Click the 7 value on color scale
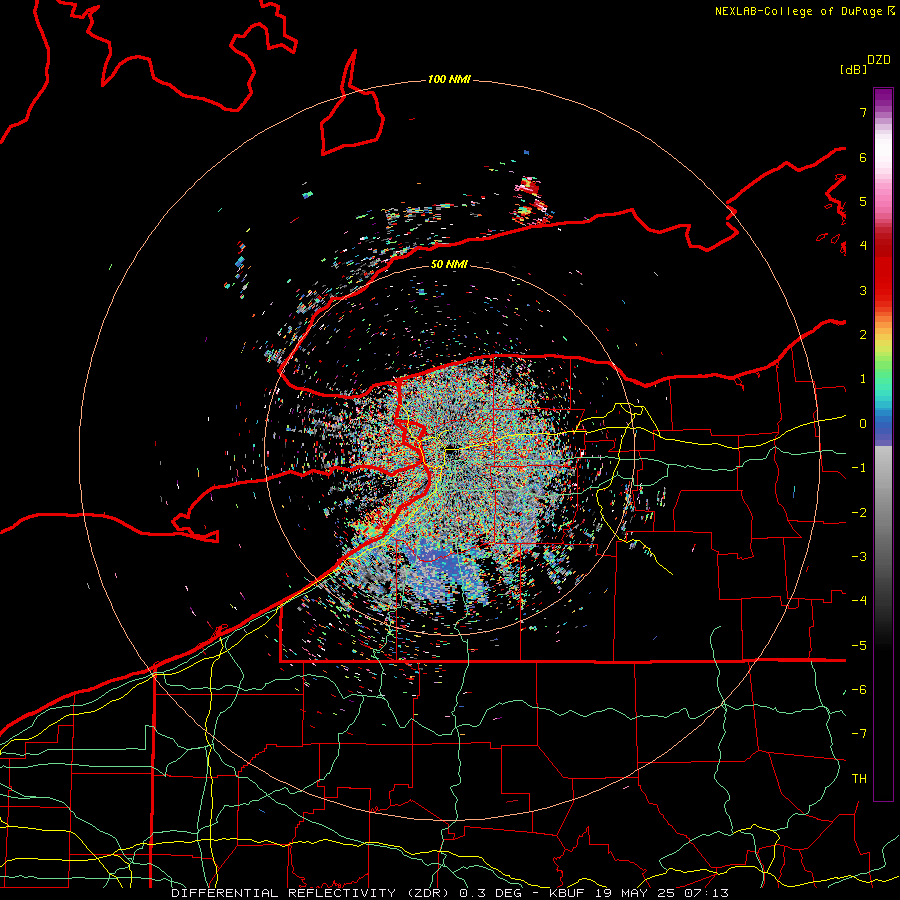The image size is (900, 900). pyautogui.click(x=863, y=112)
